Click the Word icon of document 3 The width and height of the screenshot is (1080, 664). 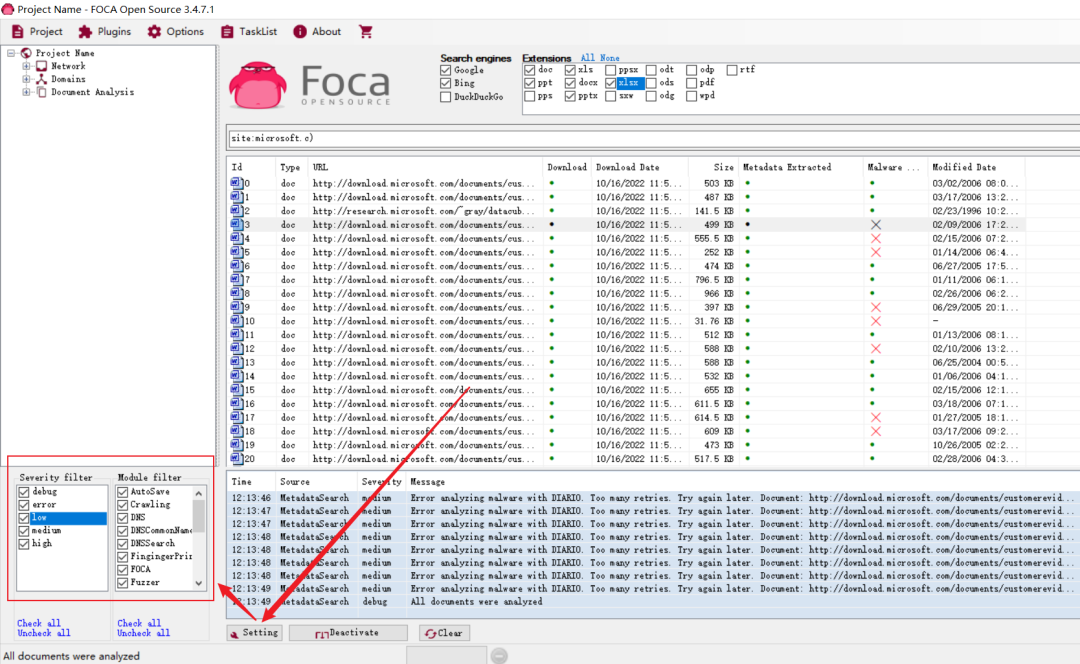236,225
